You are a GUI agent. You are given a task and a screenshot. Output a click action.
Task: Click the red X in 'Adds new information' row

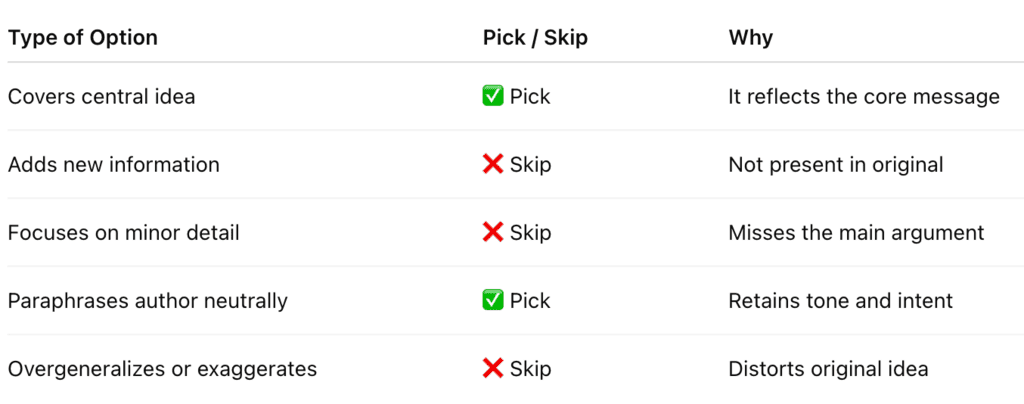pyautogui.click(x=493, y=164)
